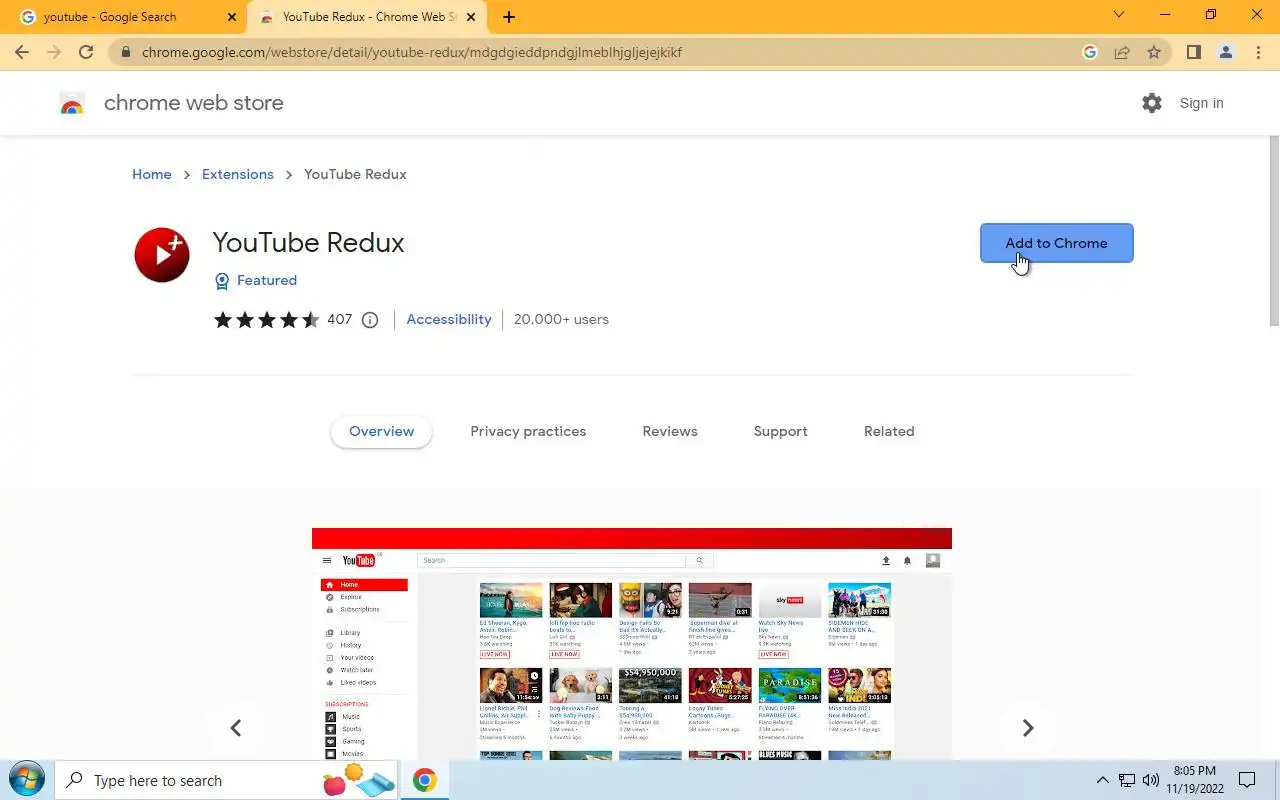Open the Related tab
Viewport: 1280px width, 800px height.
[889, 431]
